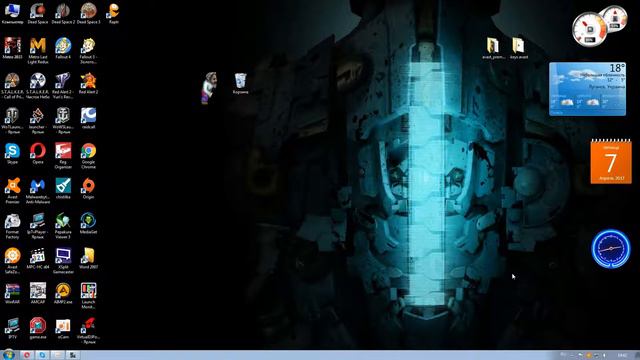Launch the Format Factory shortcut

(12, 226)
